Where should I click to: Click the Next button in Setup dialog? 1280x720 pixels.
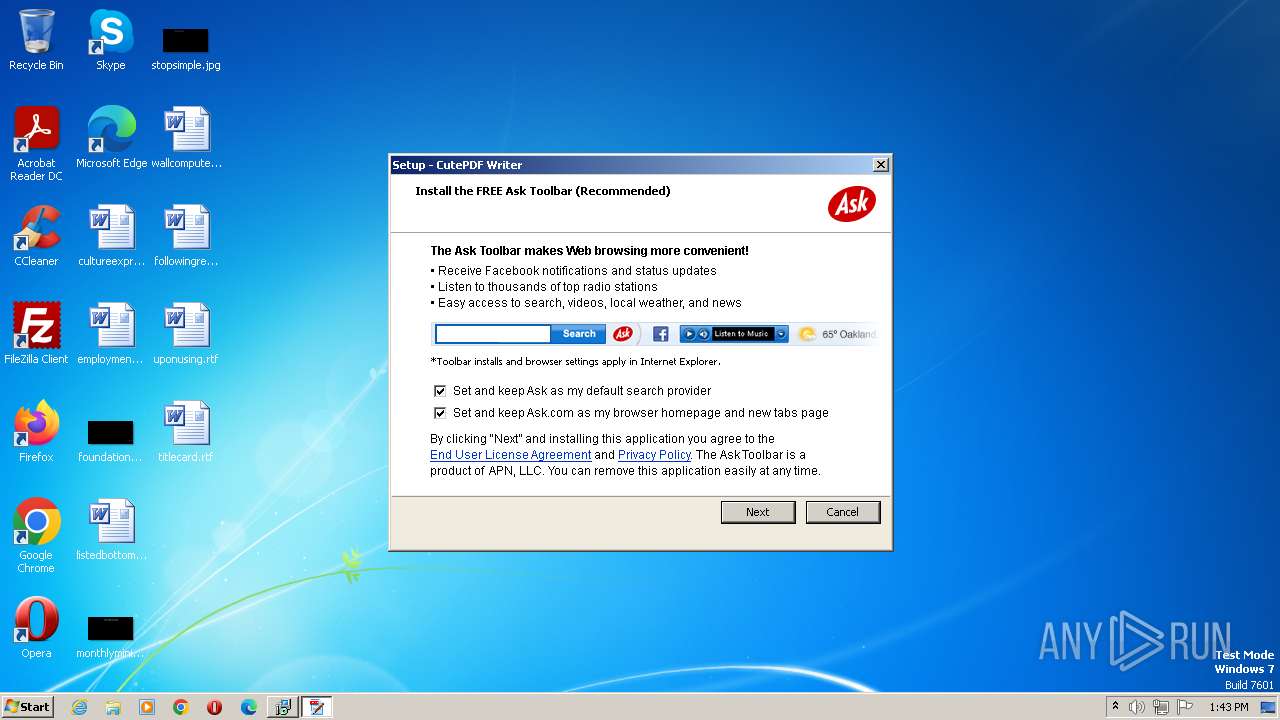[x=758, y=512]
